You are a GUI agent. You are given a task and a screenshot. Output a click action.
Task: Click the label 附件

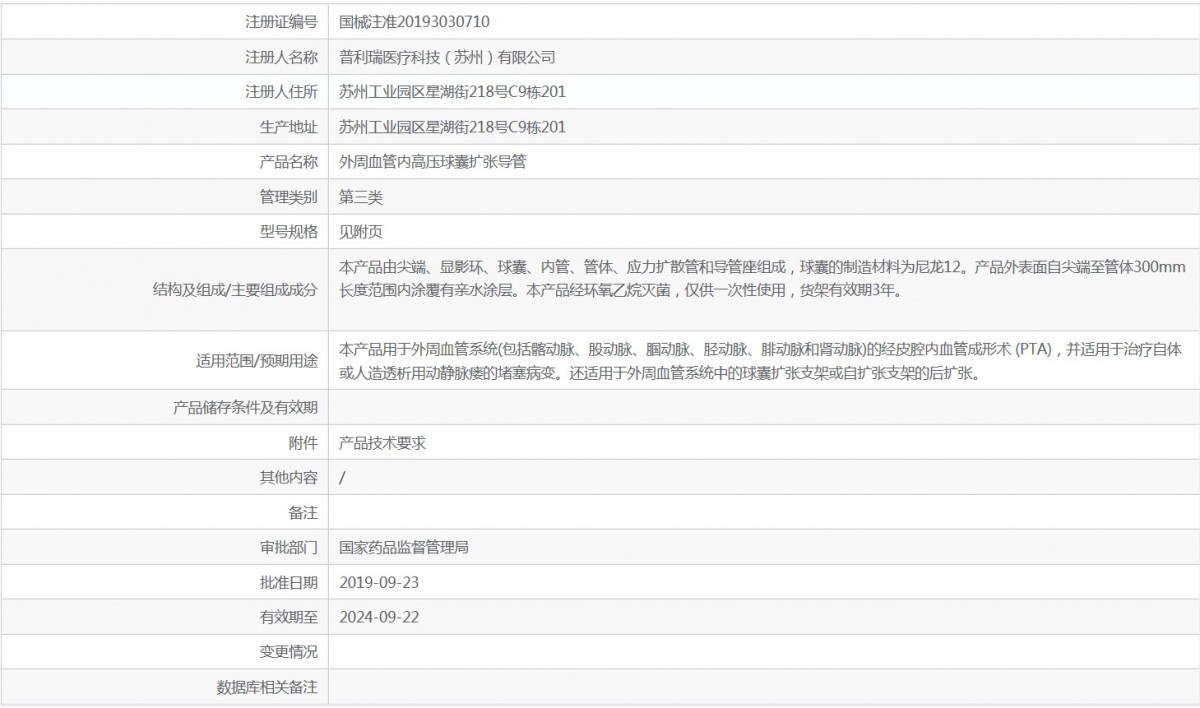coord(303,442)
